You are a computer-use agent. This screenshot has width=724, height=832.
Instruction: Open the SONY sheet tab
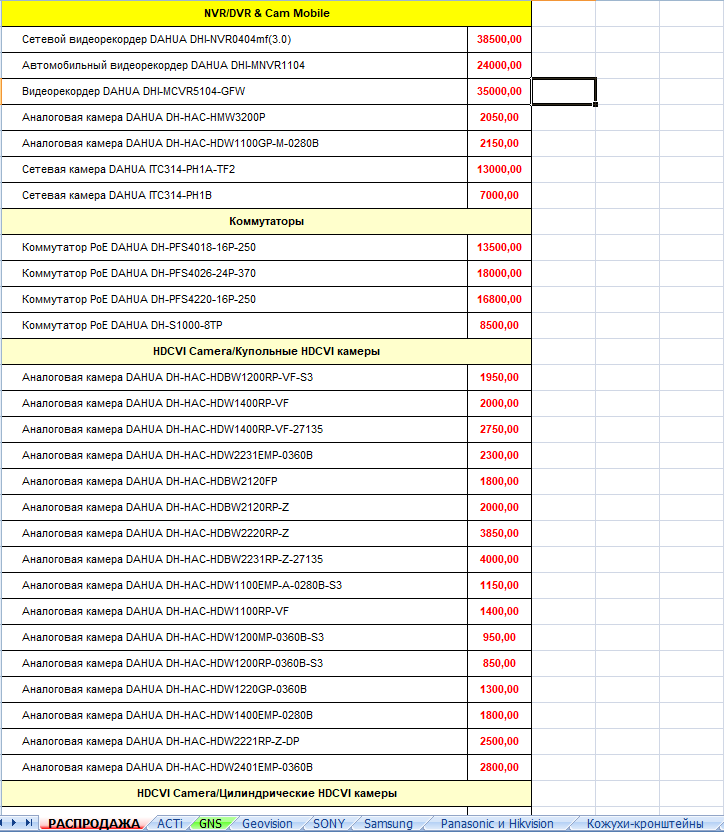point(329,823)
